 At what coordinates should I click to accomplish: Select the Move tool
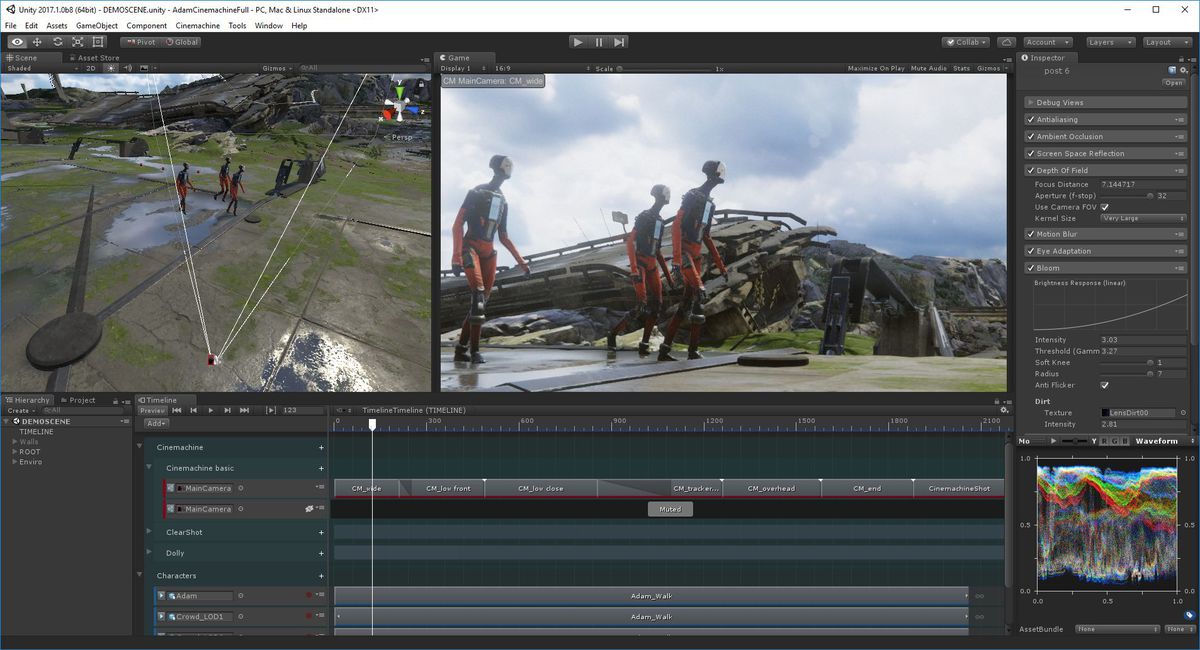coord(37,42)
